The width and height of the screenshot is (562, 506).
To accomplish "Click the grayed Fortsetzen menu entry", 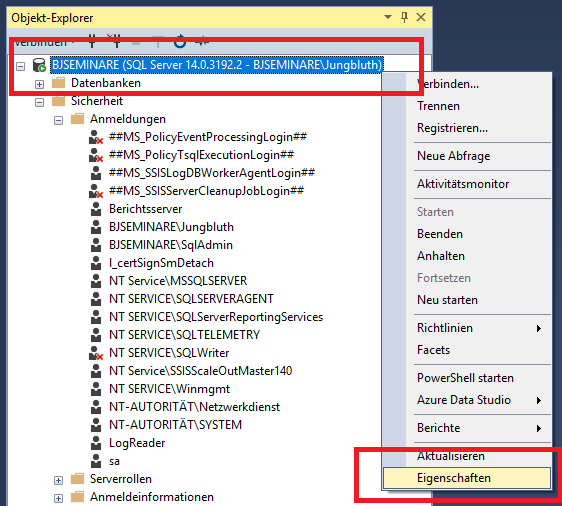I will pos(444,278).
